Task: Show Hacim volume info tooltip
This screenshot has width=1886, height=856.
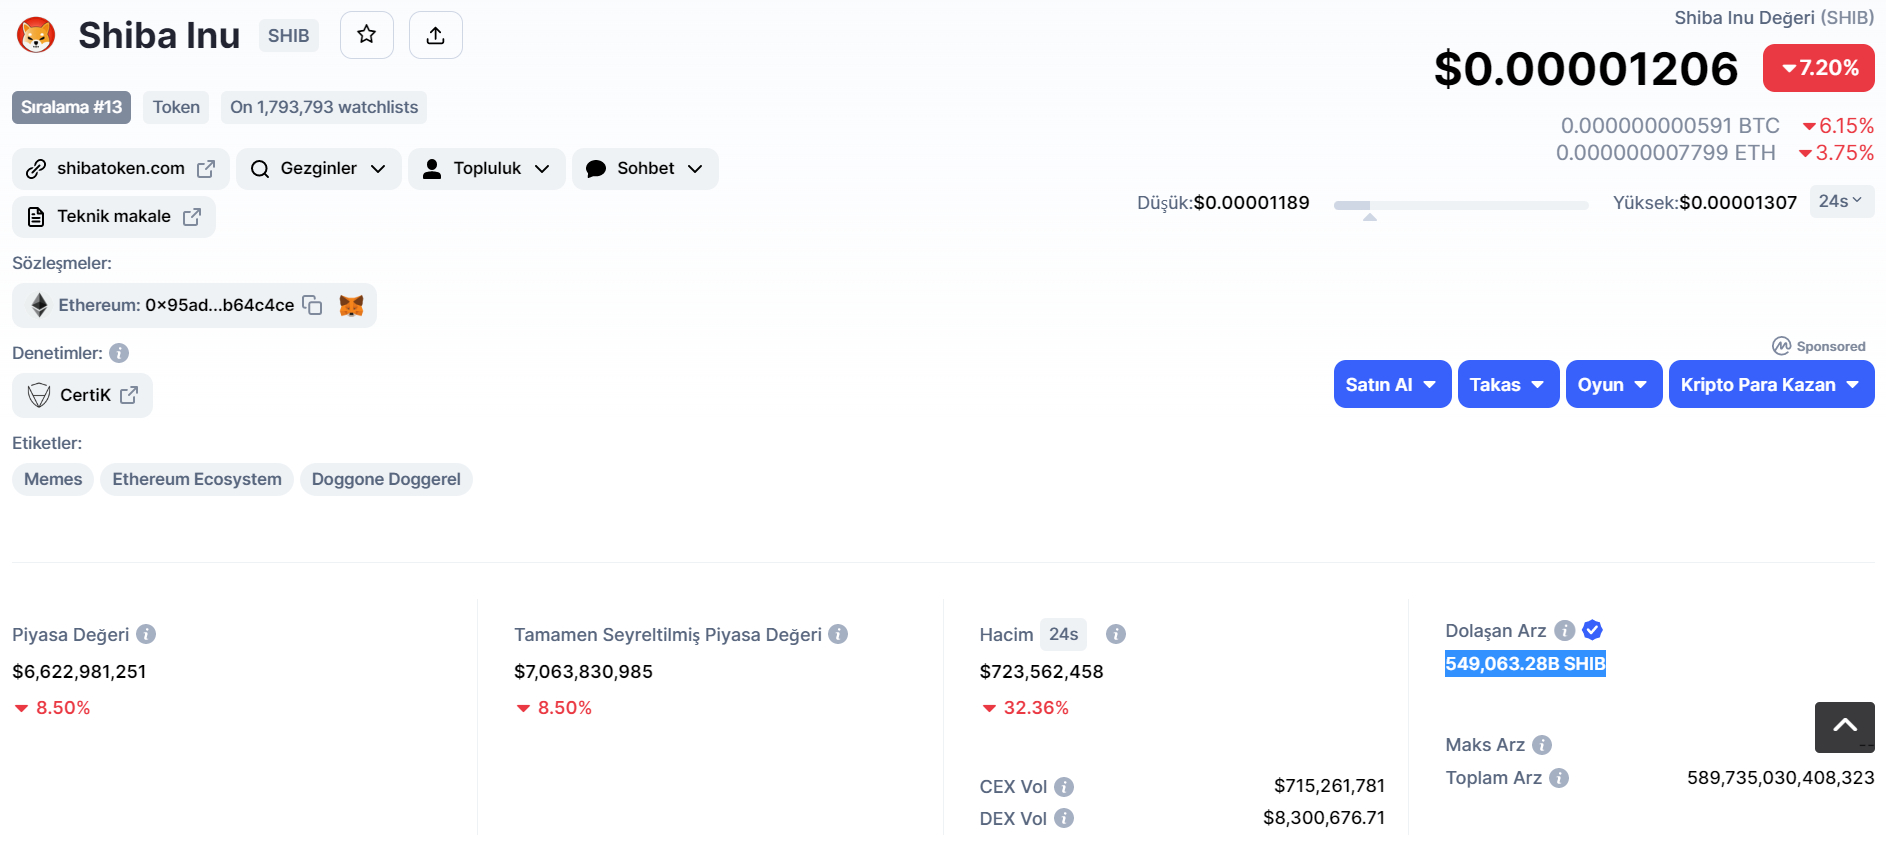Action: [x=1116, y=634]
